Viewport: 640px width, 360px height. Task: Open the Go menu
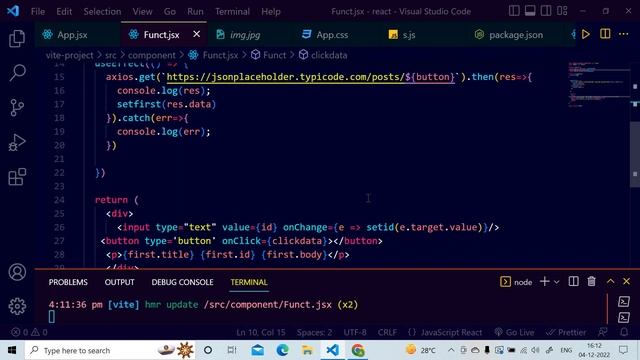click(170, 11)
